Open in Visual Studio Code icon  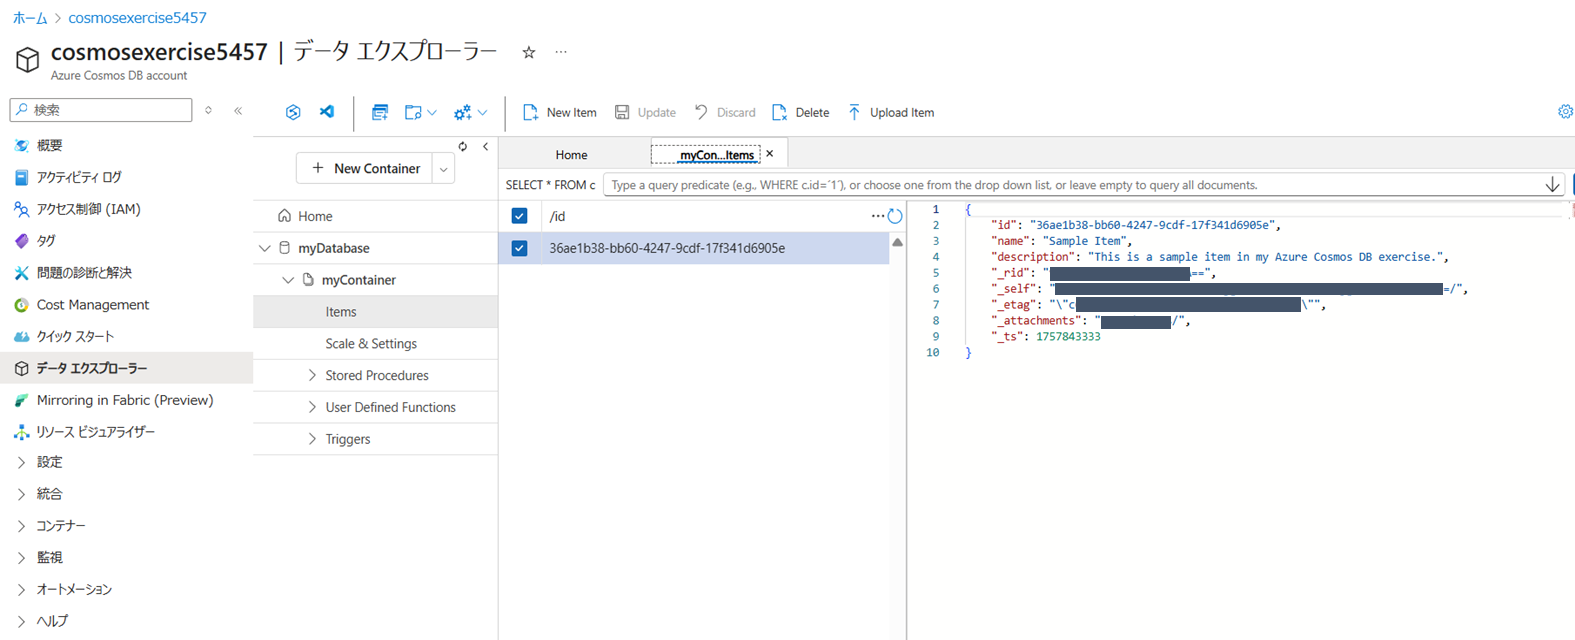[x=327, y=112]
